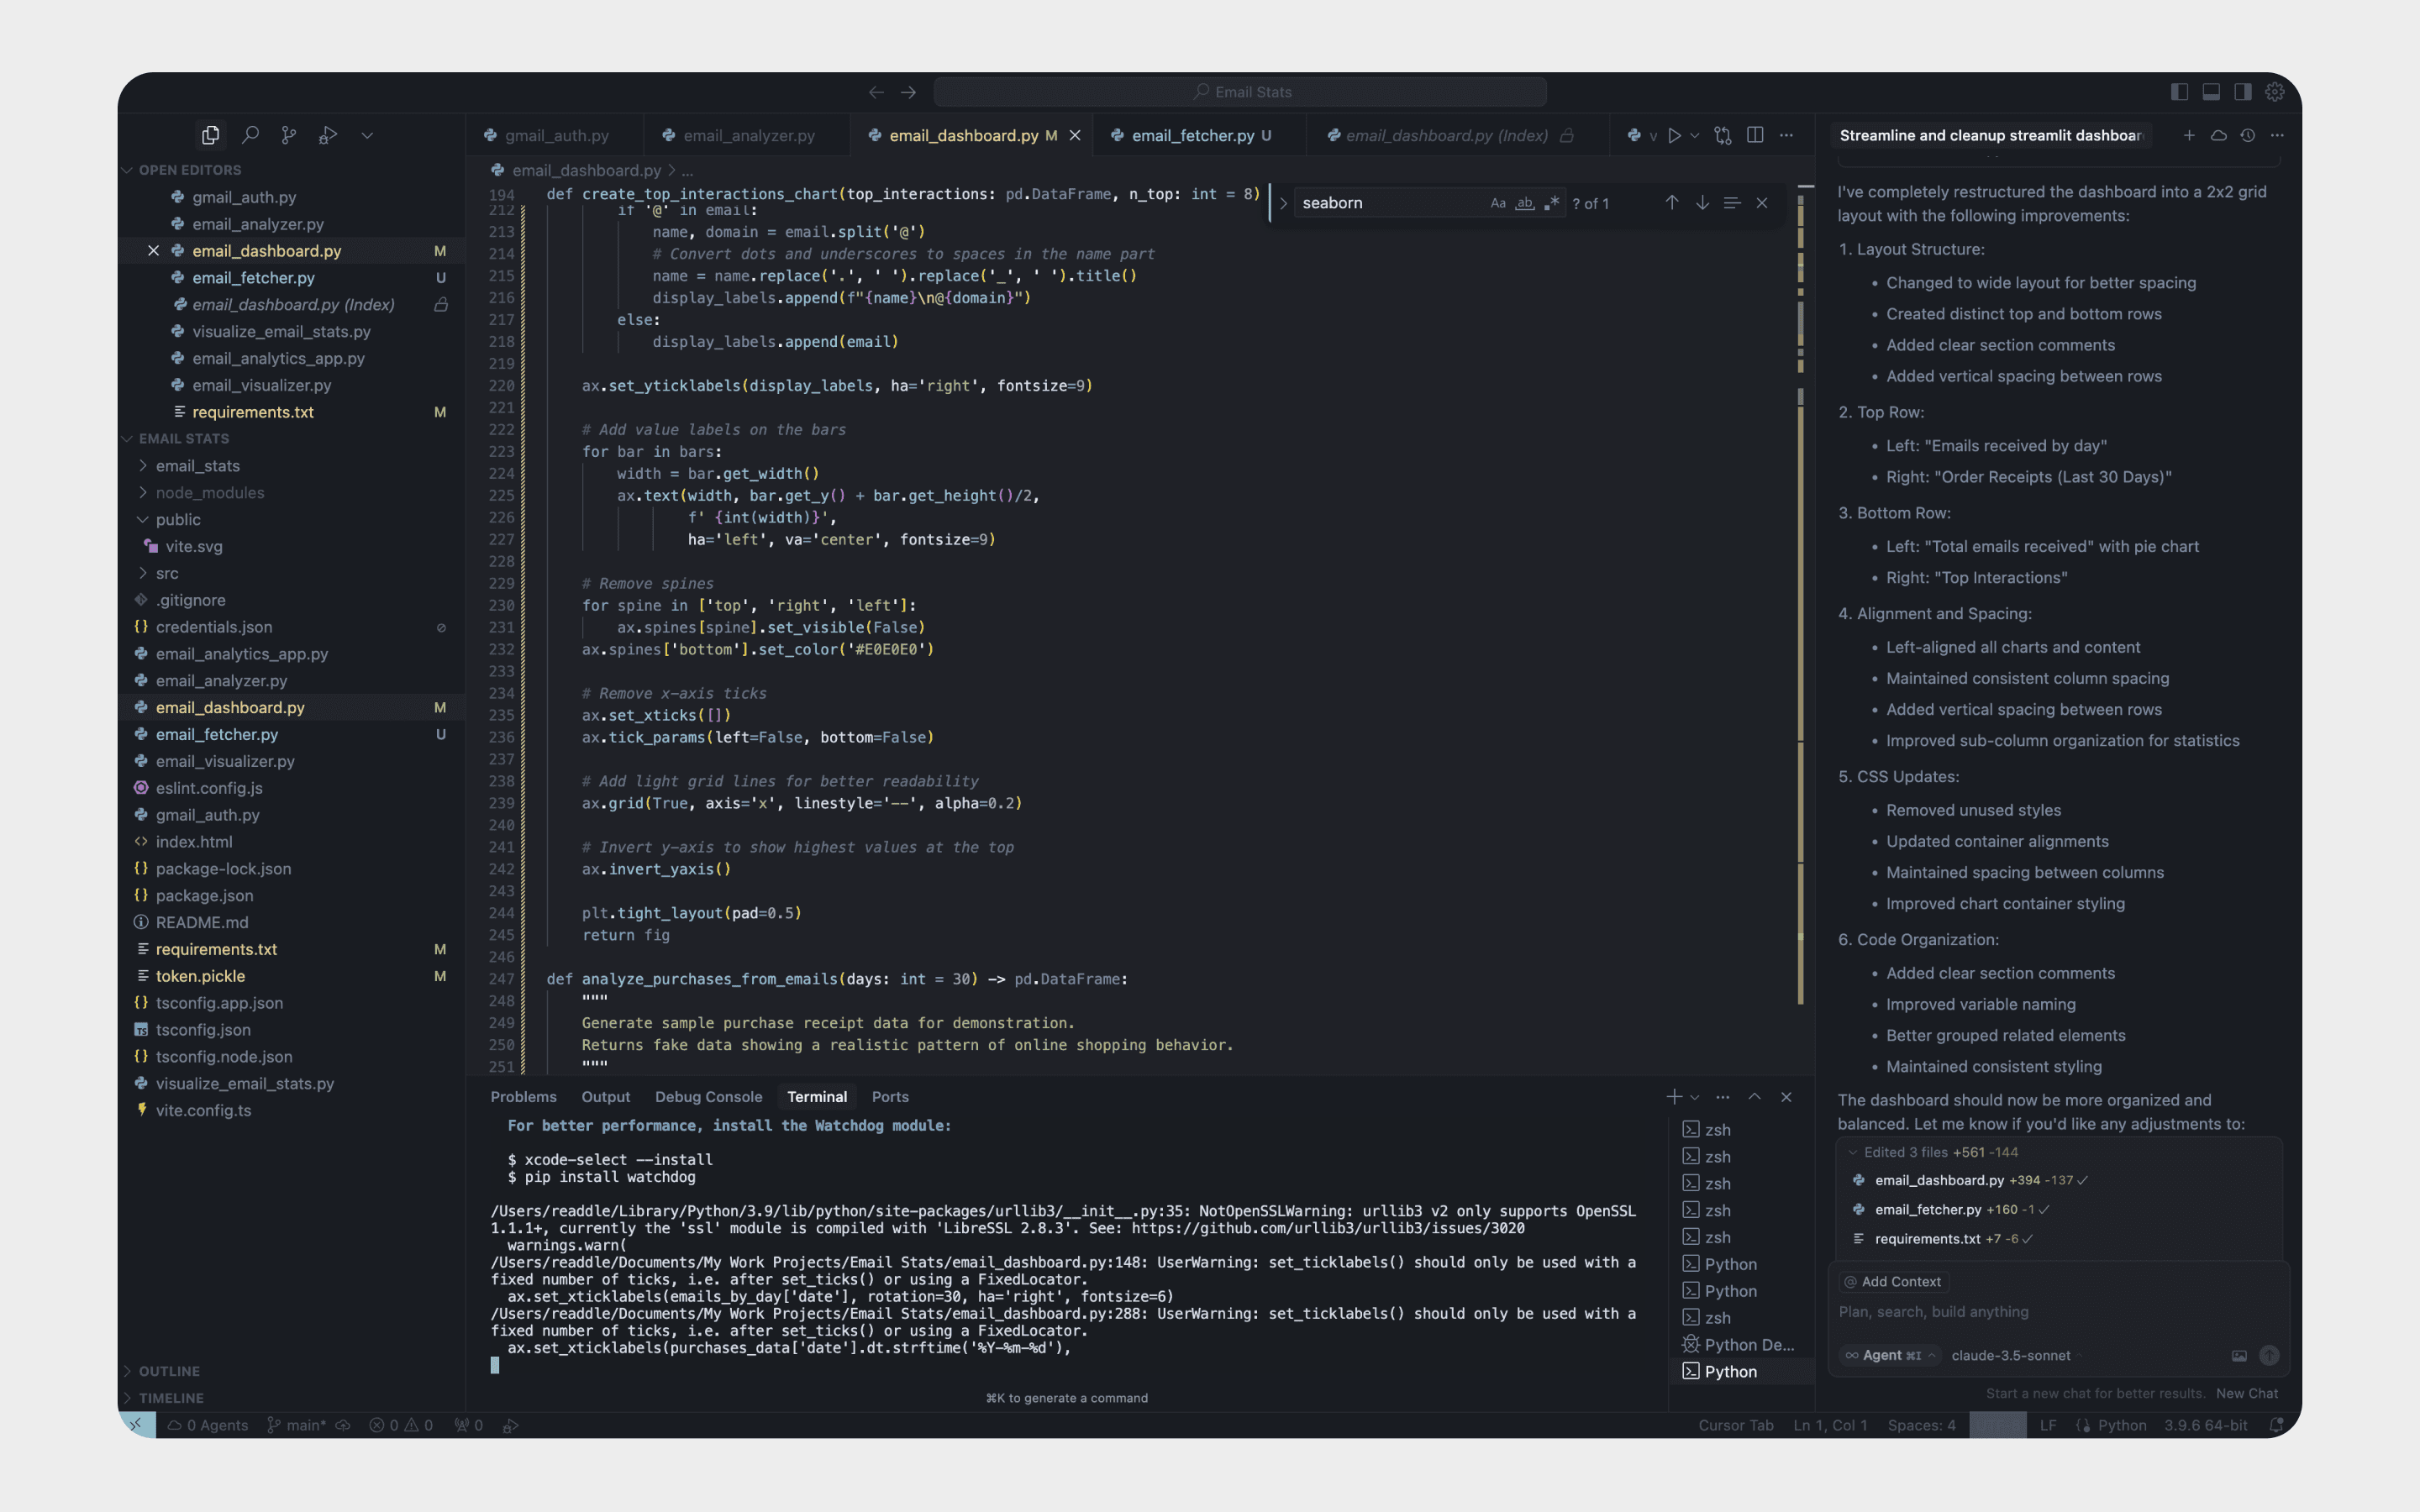The image size is (2420, 1512).
Task: Open settings gear in the title bar
Action: pos(2274,92)
